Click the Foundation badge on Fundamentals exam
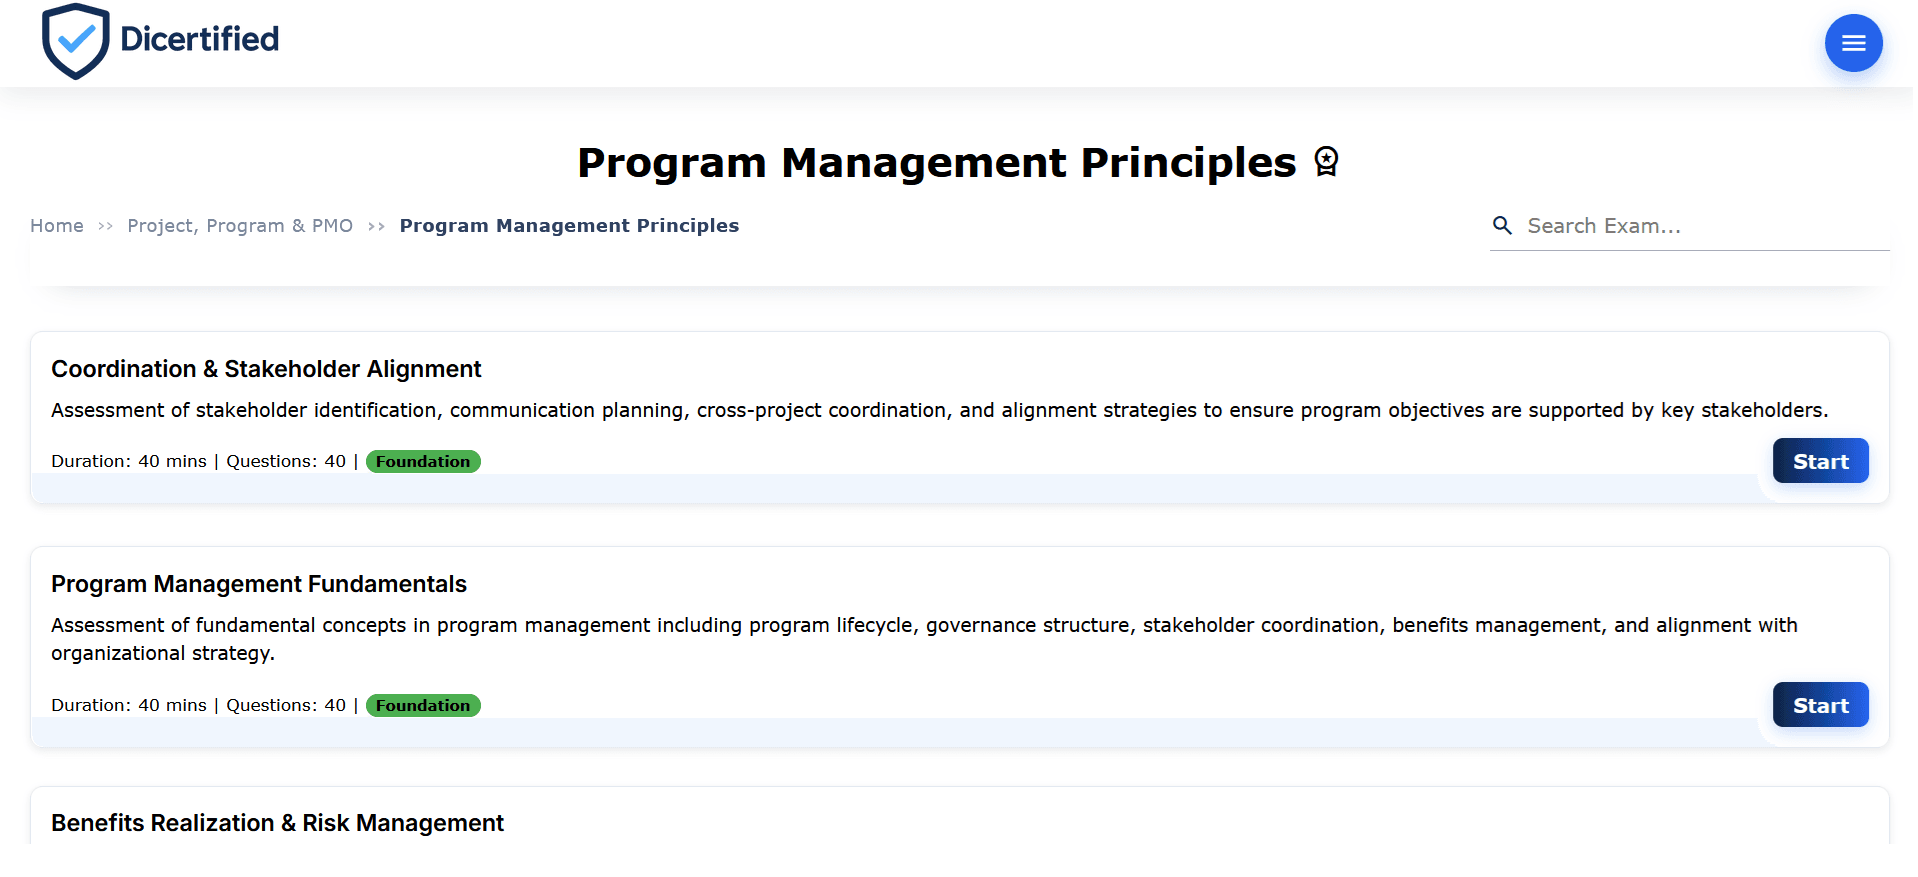The image size is (1918, 877). pos(422,705)
